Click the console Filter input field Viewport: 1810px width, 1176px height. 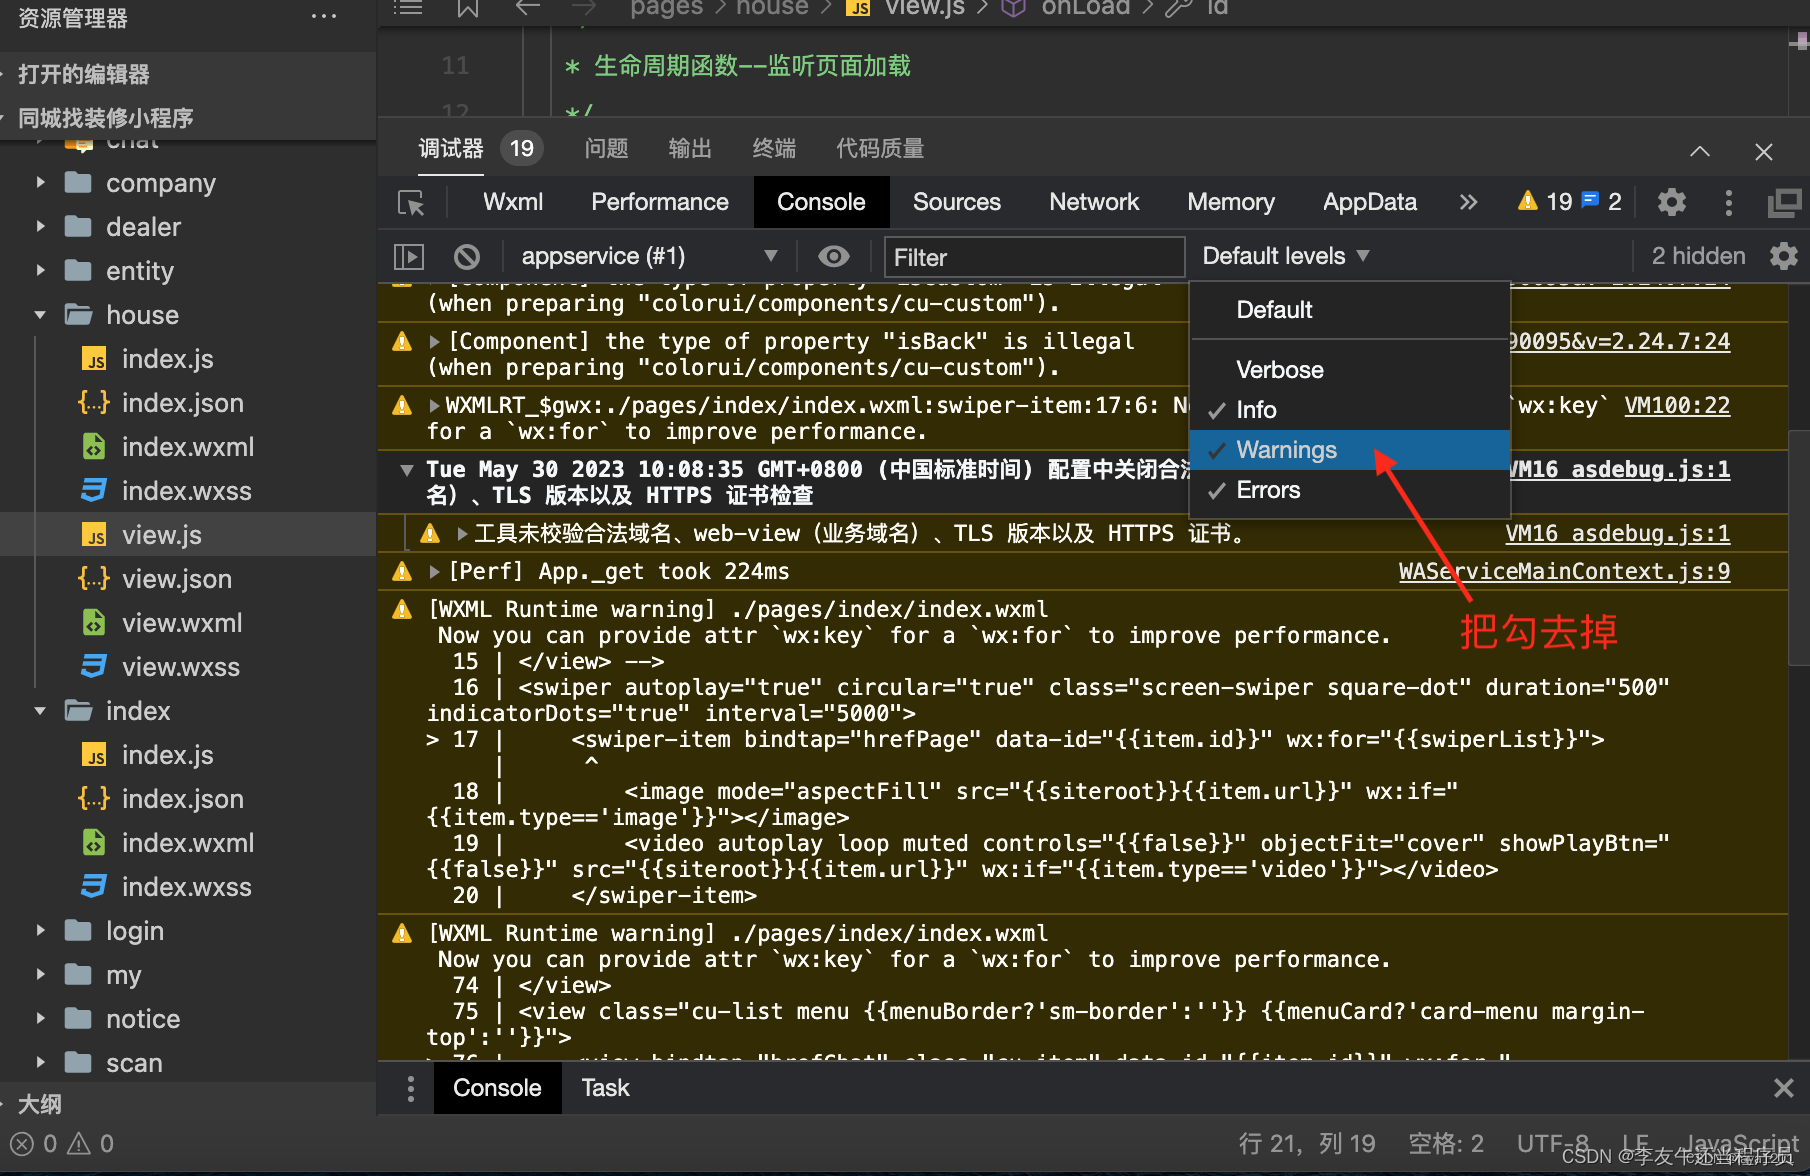pyautogui.click(x=1034, y=257)
